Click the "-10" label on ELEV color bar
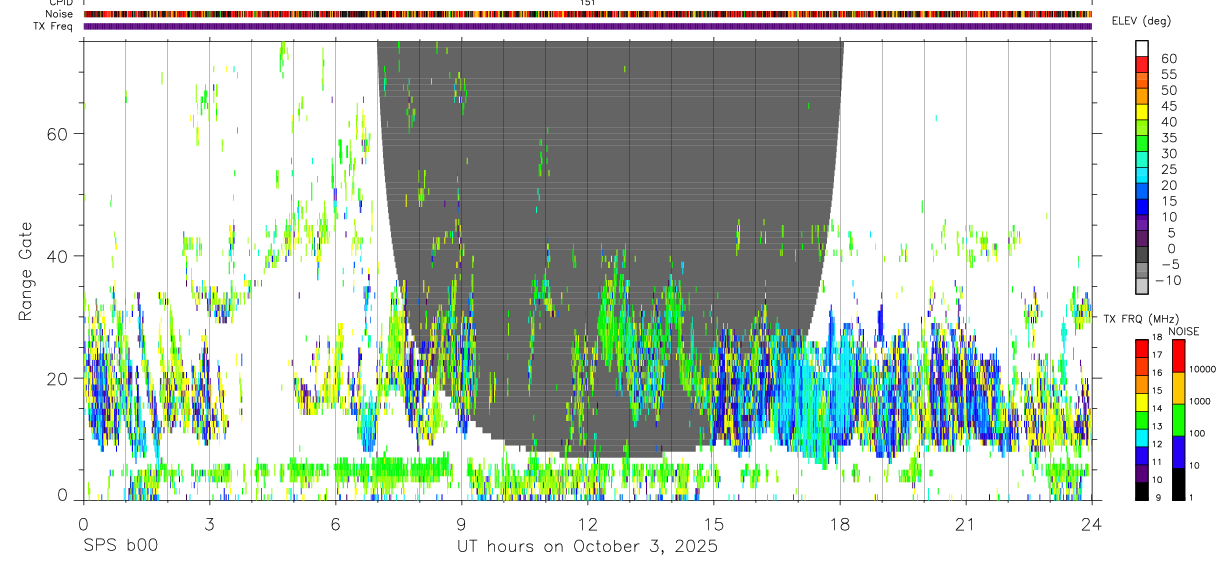Image resolution: width=1228 pixels, height=567 pixels. pyautogui.click(x=1166, y=280)
